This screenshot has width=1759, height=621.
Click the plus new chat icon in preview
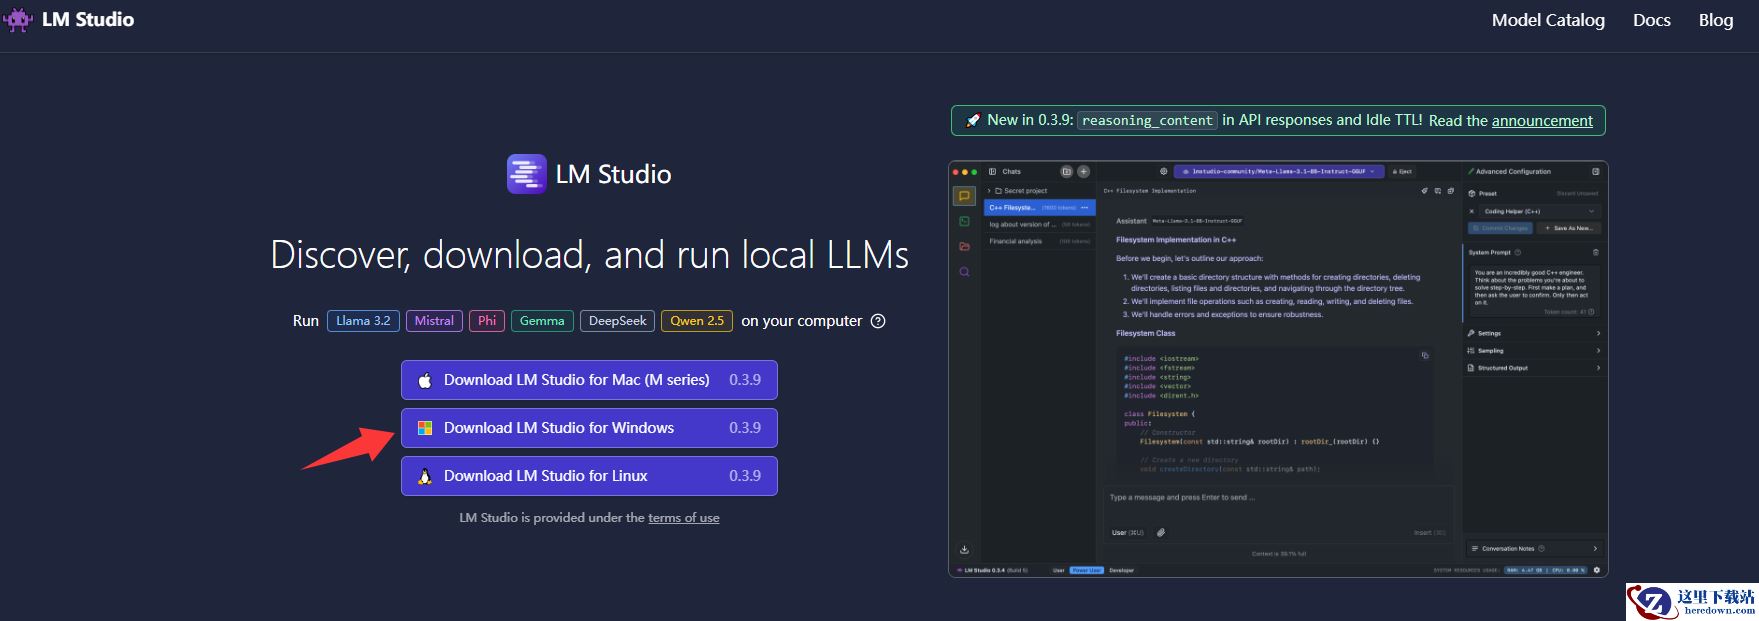click(x=1083, y=172)
